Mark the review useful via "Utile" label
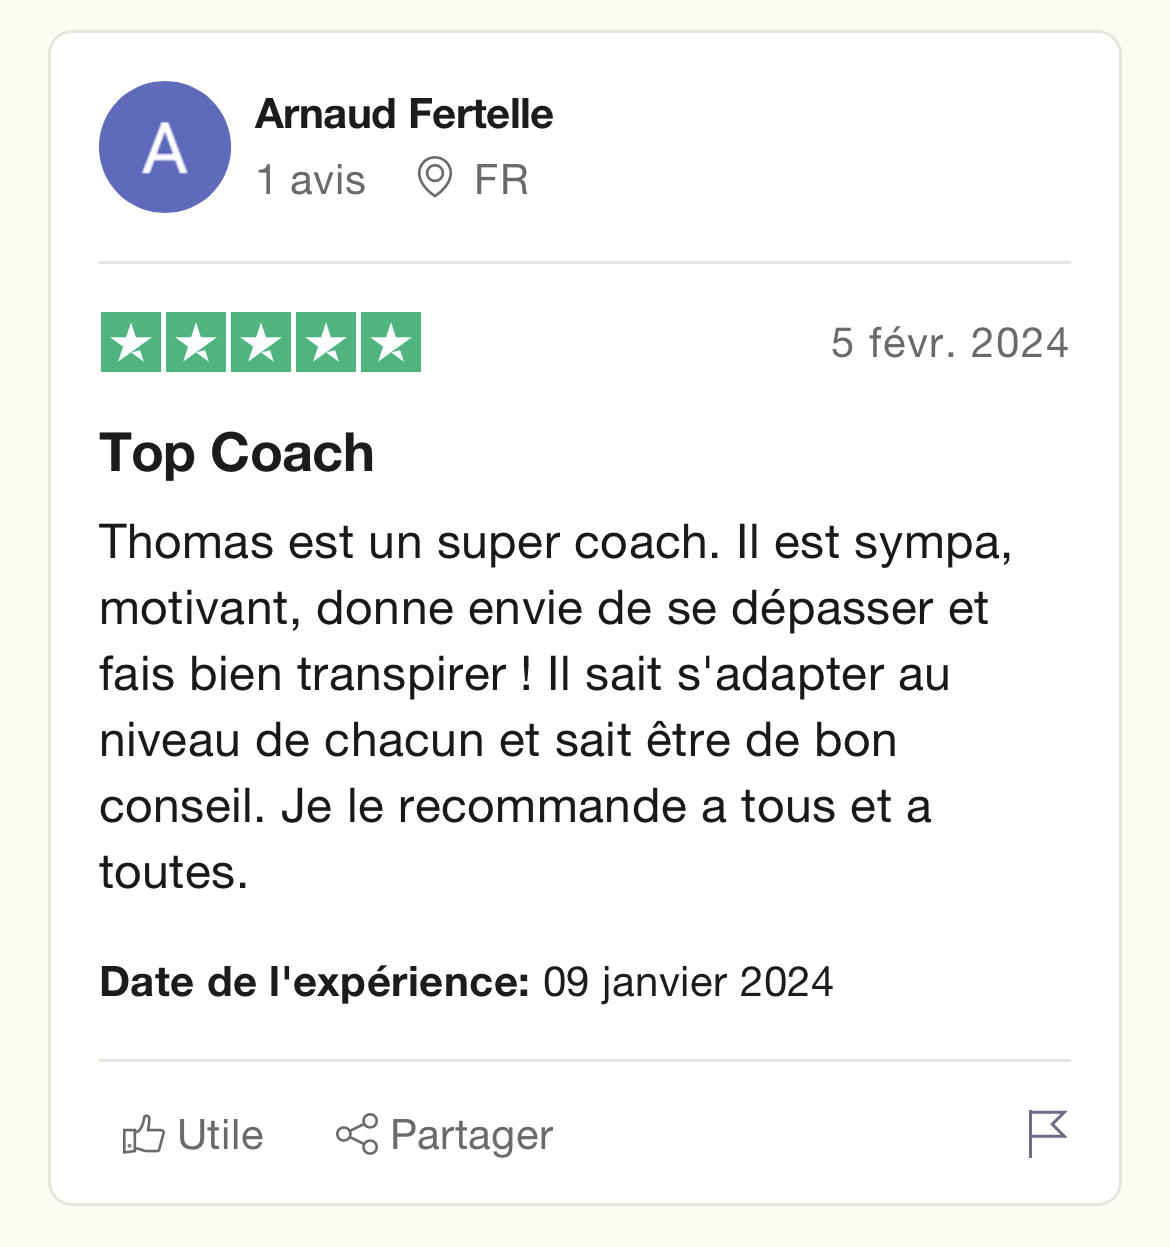This screenshot has height=1247, width=1170. click(220, 1135)
